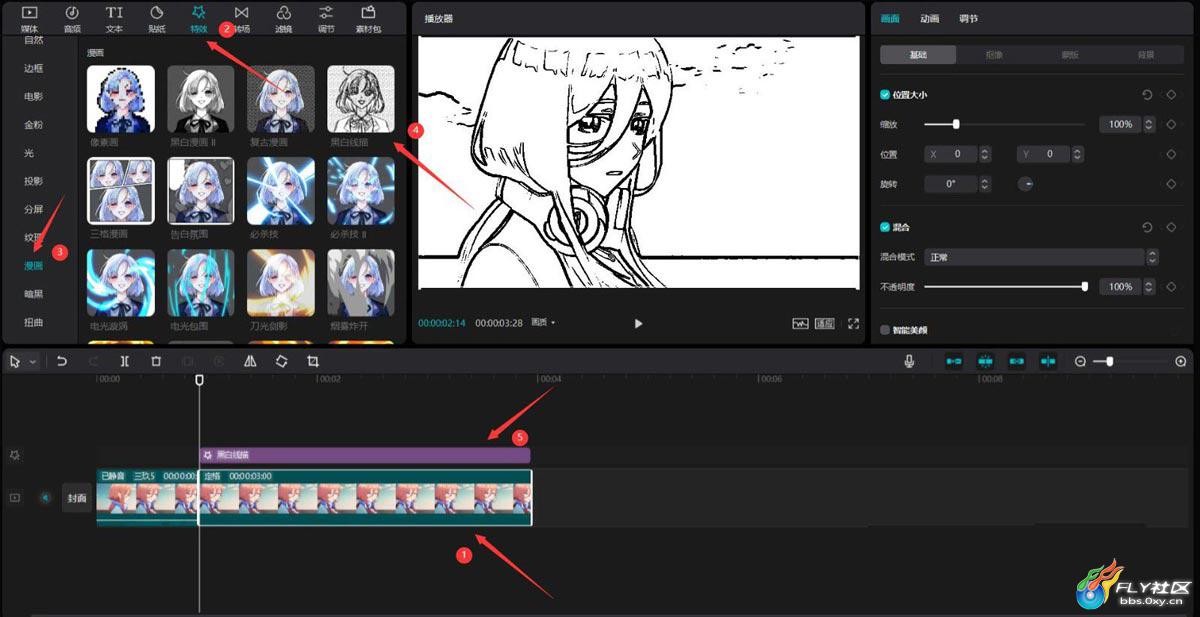Switch to the 调节 tab in properties panel
Screen dimensions: 1200x617
(968, 18)
